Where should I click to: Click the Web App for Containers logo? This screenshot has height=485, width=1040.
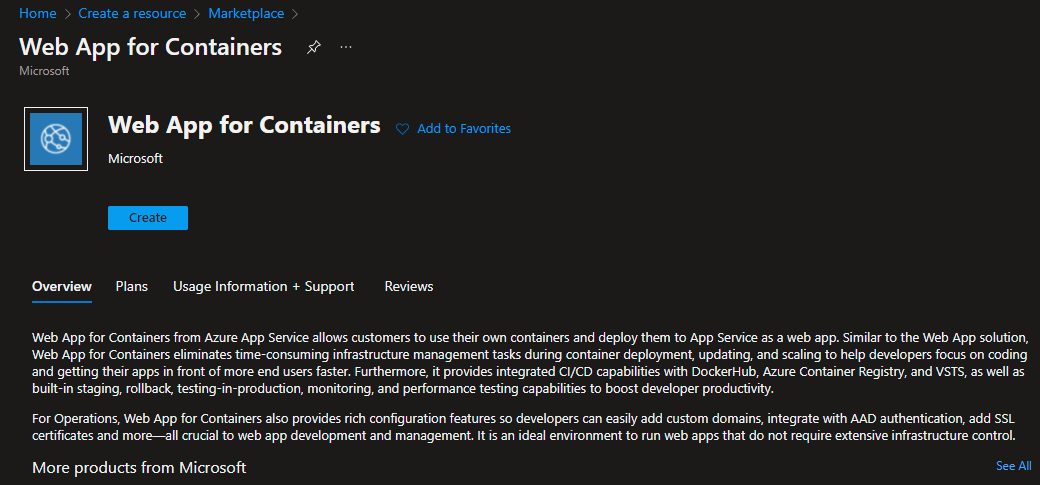56,139
